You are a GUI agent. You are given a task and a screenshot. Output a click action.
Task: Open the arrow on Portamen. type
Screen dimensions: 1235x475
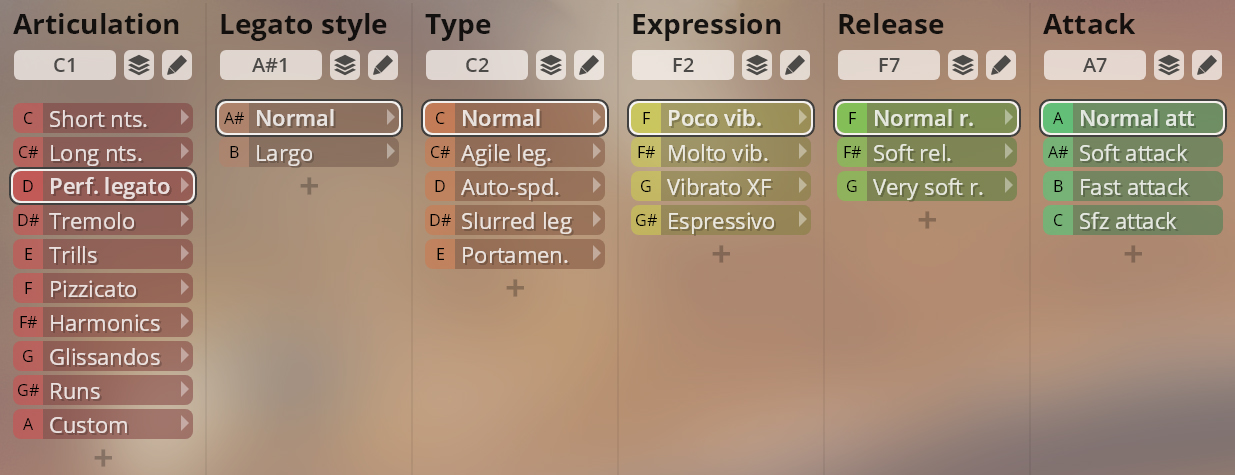(596, 255)
